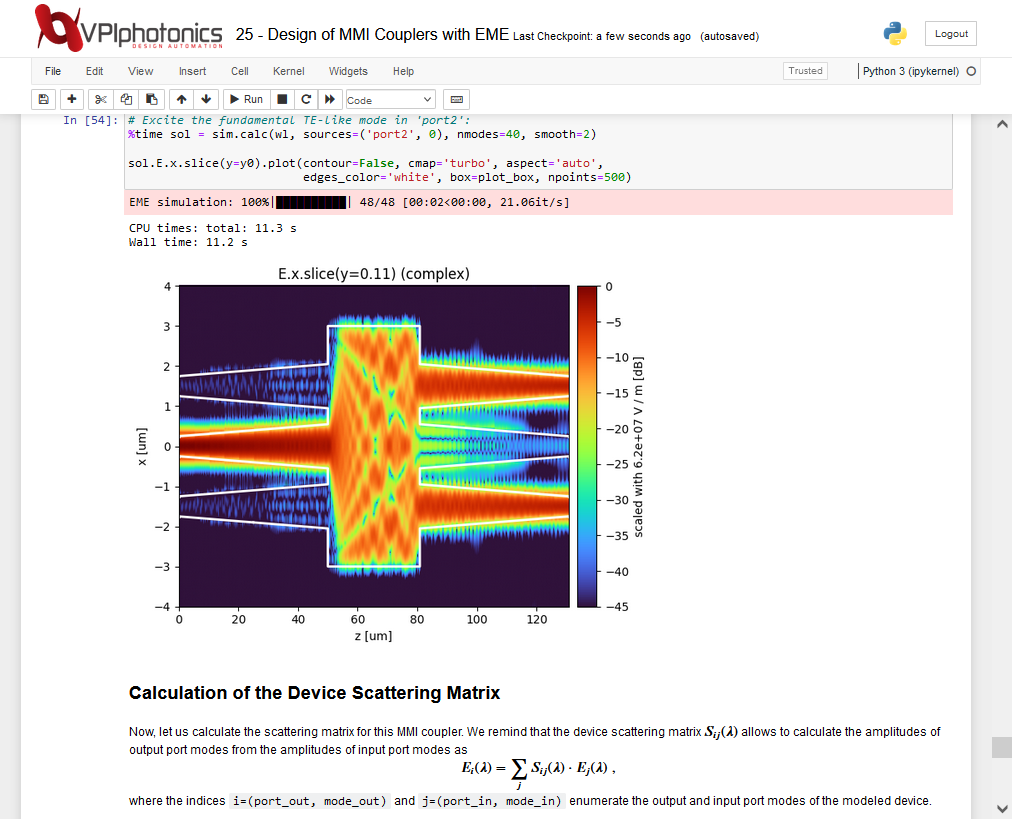
Task: Click the plot title 'E.x.slice(y=0.11) (complex)'
Action: point(374,274)
